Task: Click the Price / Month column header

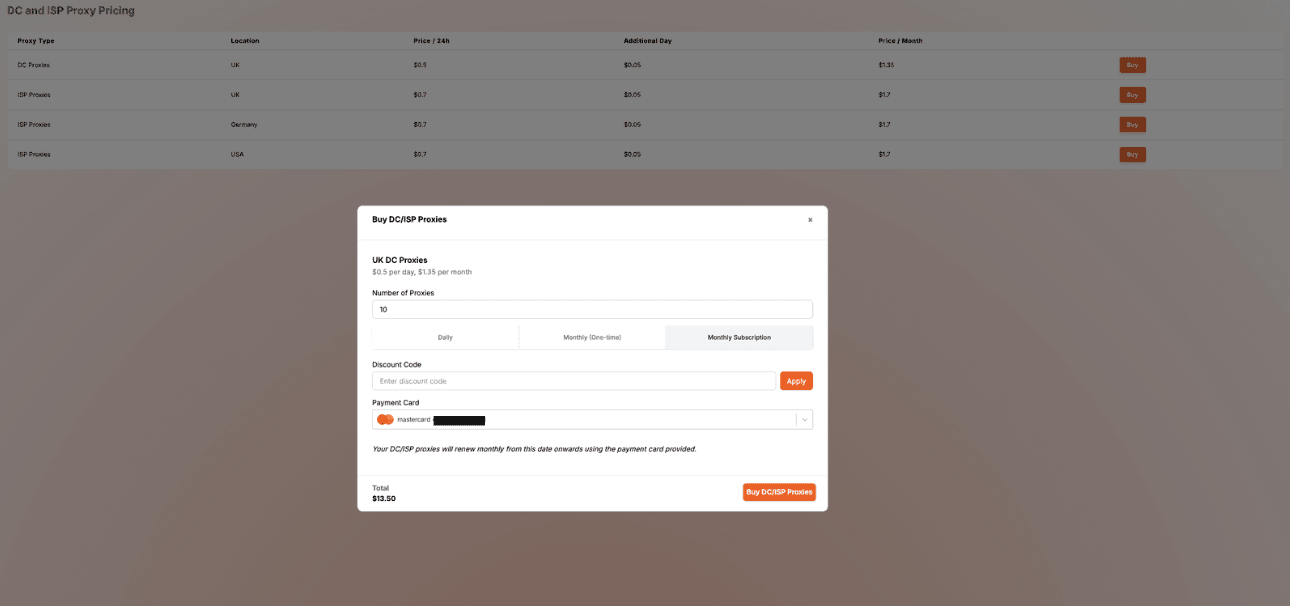Action: 900,41
